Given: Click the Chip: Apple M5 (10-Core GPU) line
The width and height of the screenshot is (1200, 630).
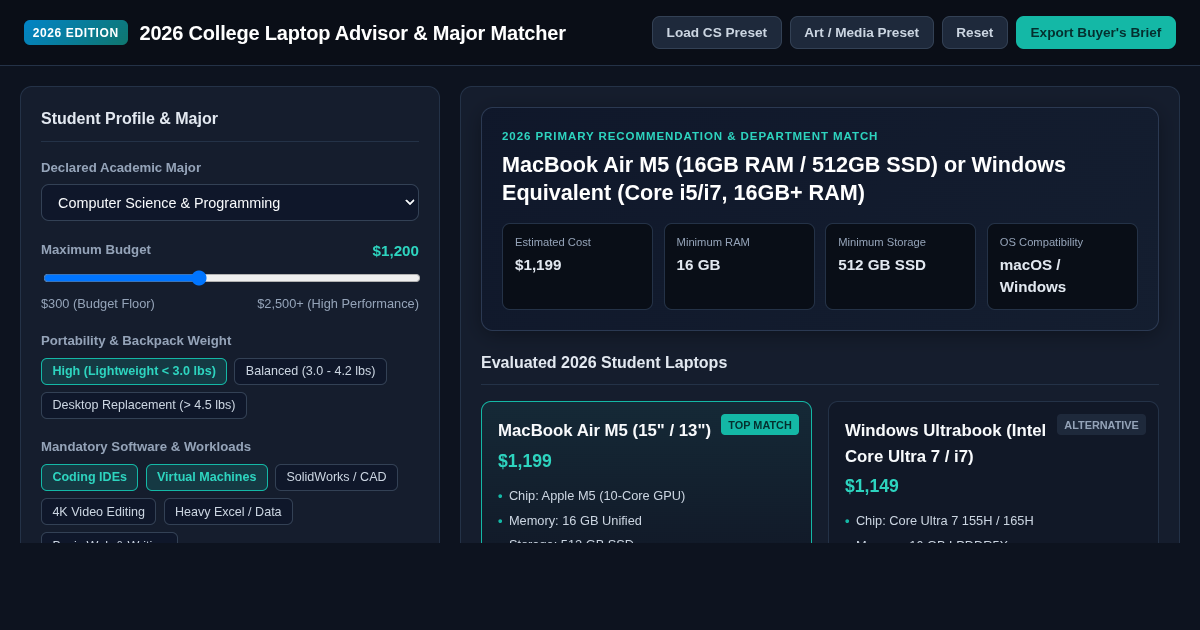Looking at the screenshot, I should click(597, 495).
